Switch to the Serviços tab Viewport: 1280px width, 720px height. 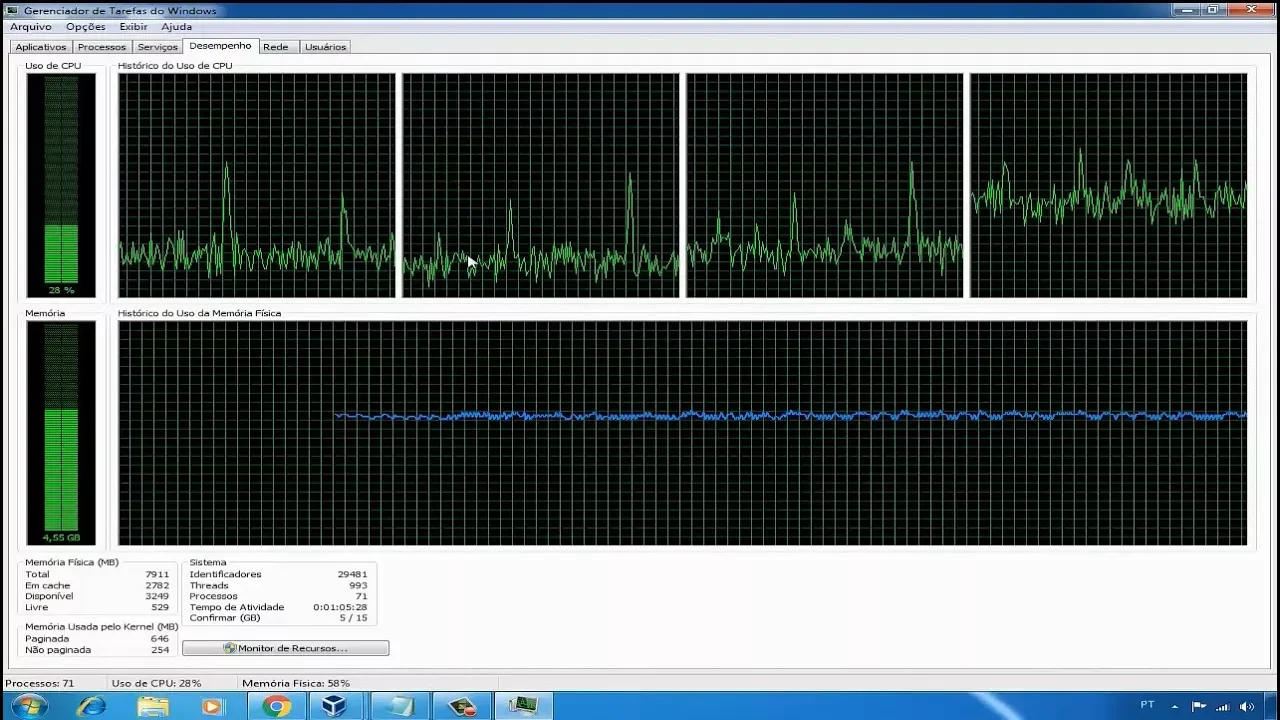tap(157, 47)
